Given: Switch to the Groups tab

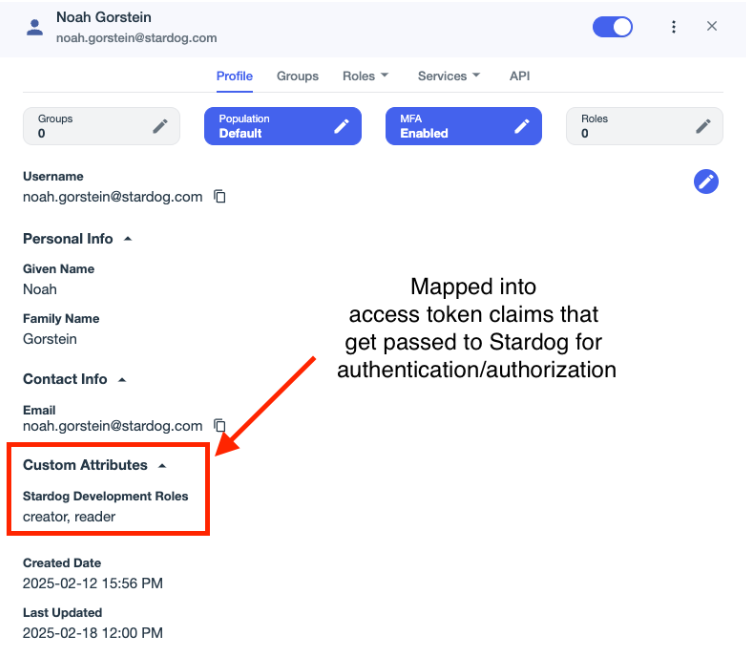Looking at the screenshot, I should pos(298,76).
